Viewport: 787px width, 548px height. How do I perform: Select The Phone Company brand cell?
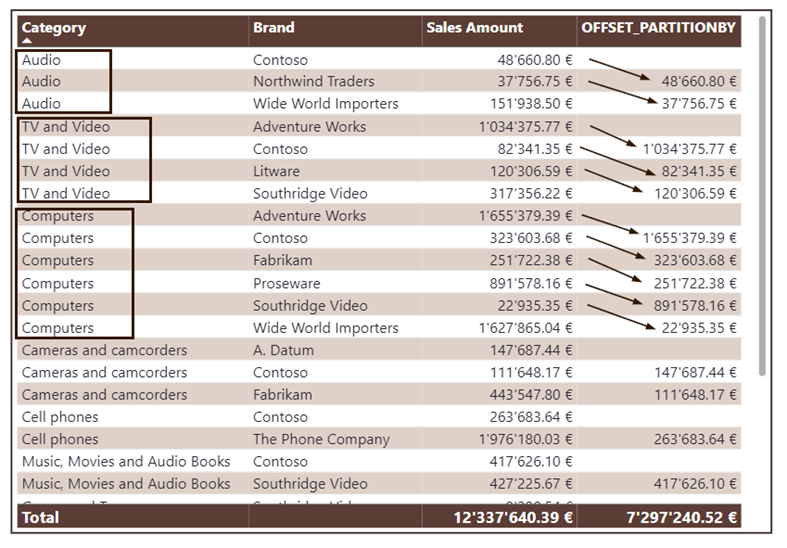click(x=321, y=440)
